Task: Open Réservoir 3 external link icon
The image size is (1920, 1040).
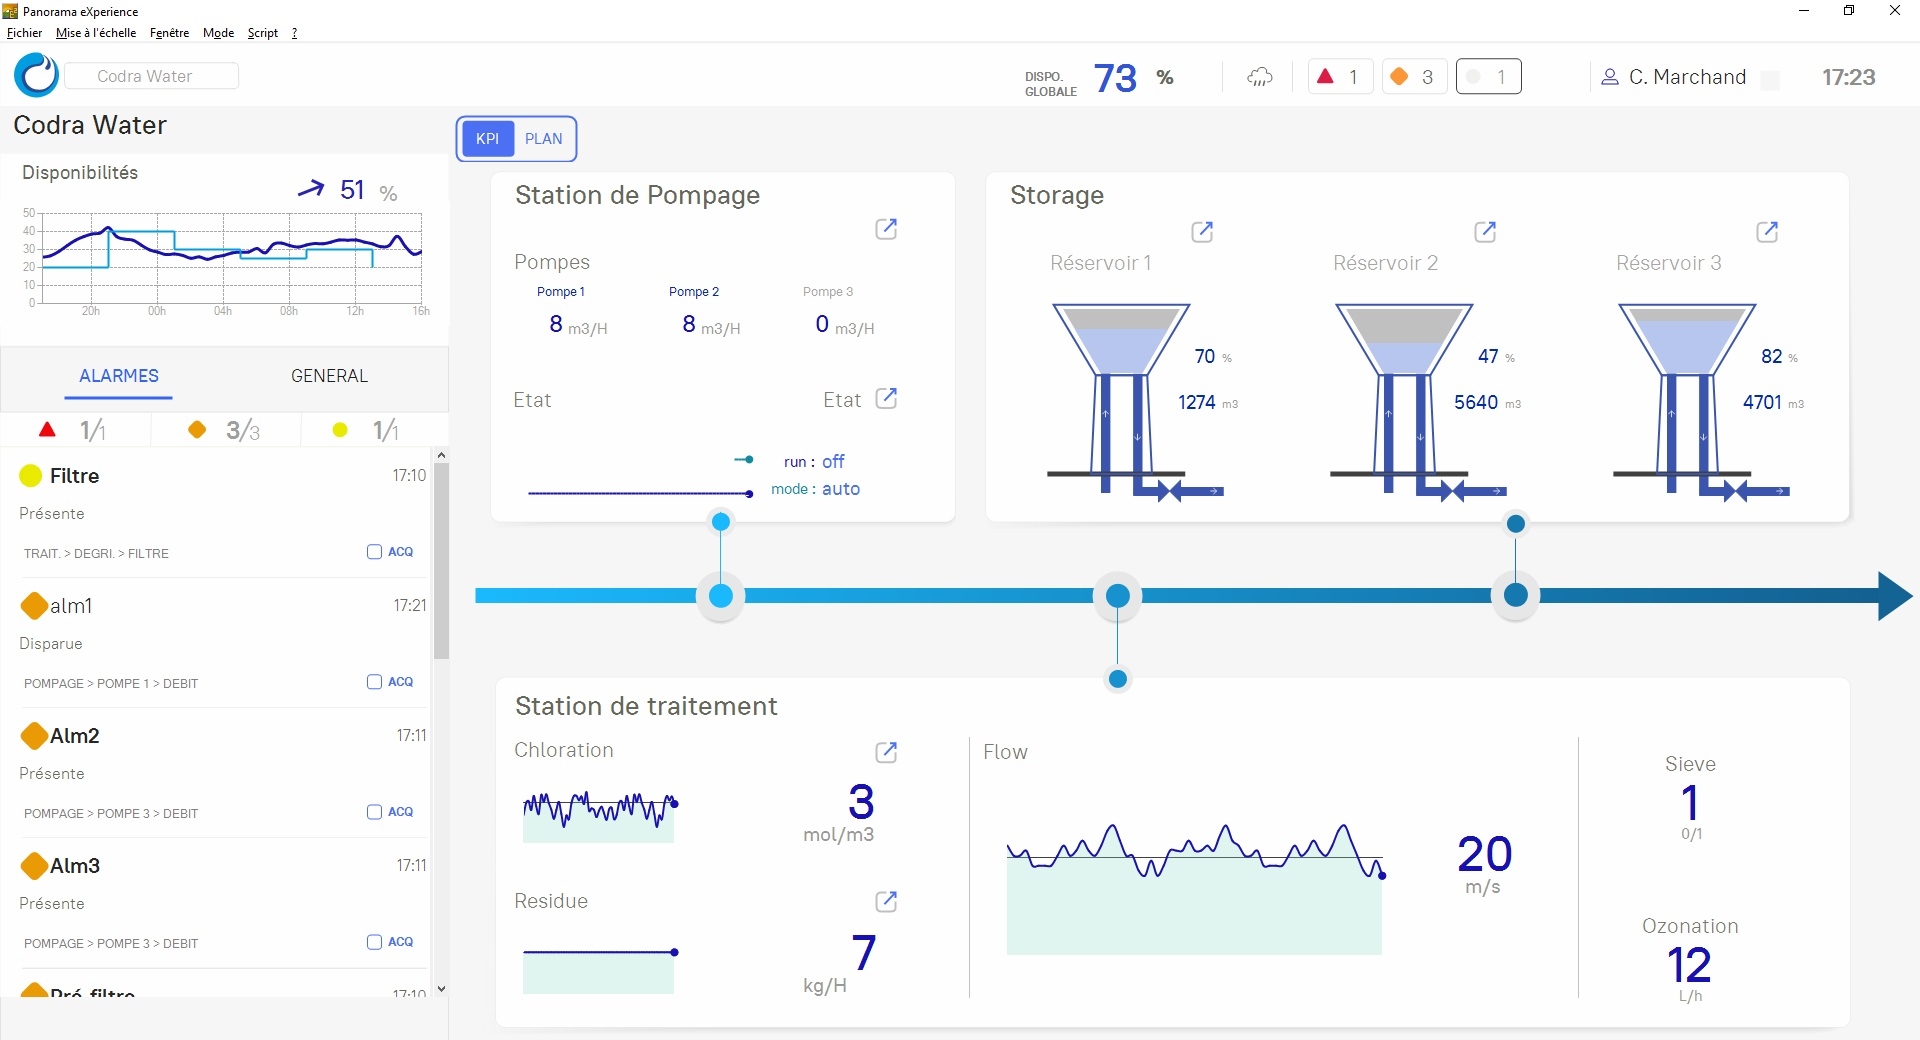Action: (x=1767, y=232)
